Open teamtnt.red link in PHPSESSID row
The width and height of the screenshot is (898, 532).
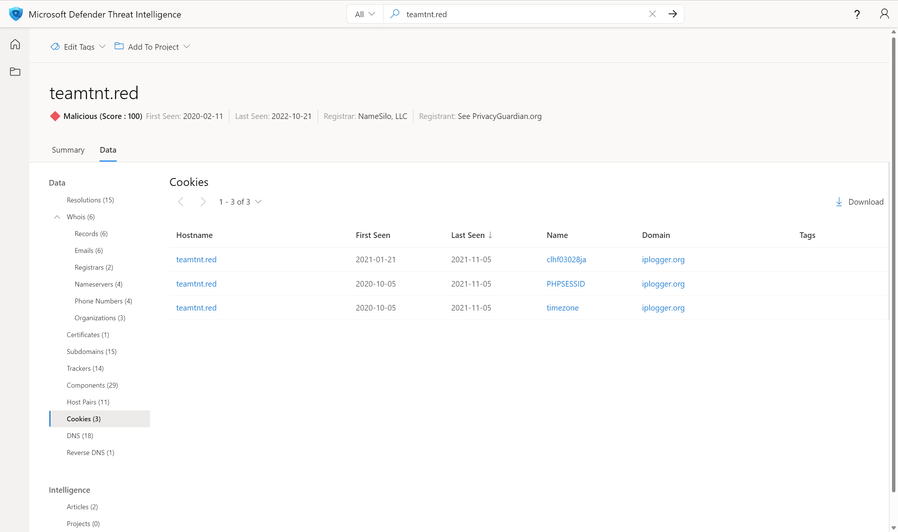coord(196,283)
